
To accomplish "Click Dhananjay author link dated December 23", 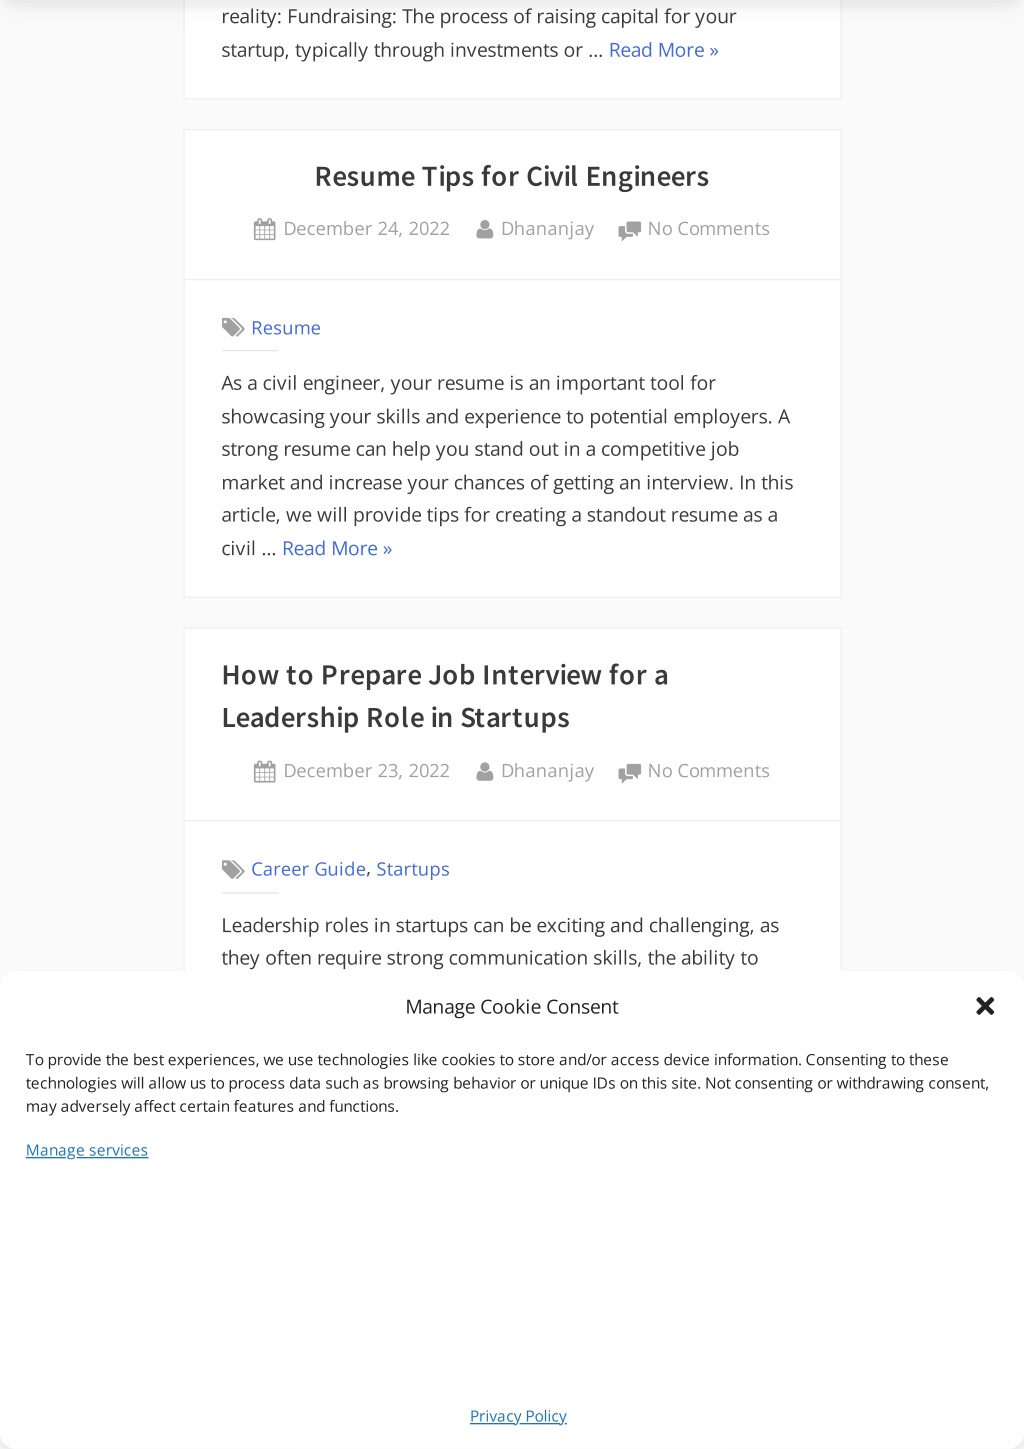I will click(547, 771).
